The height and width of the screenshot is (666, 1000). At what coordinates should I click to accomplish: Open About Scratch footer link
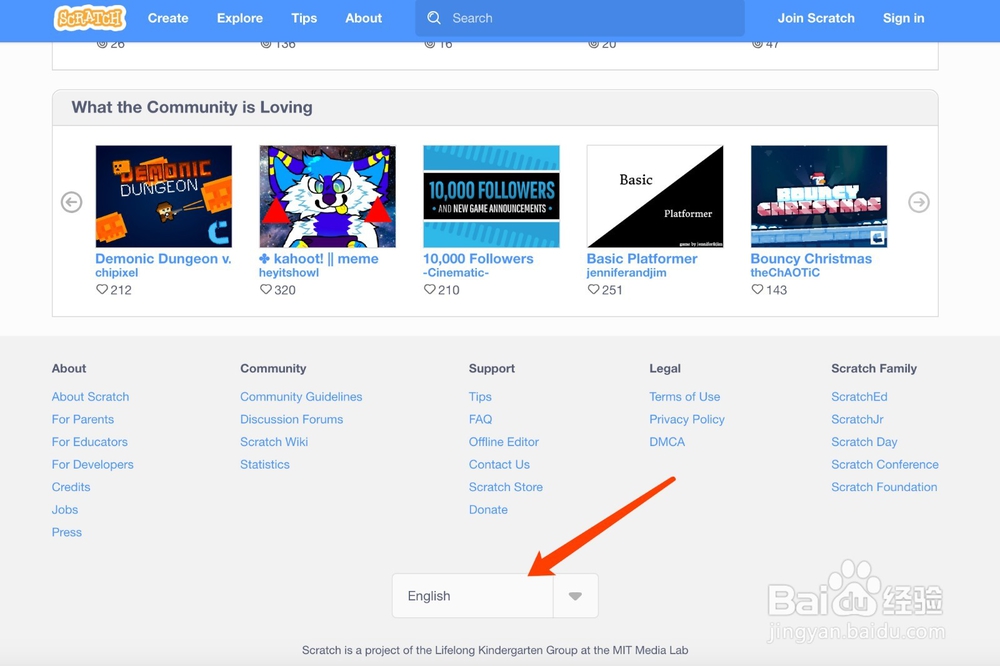click(x=91, y=397)
